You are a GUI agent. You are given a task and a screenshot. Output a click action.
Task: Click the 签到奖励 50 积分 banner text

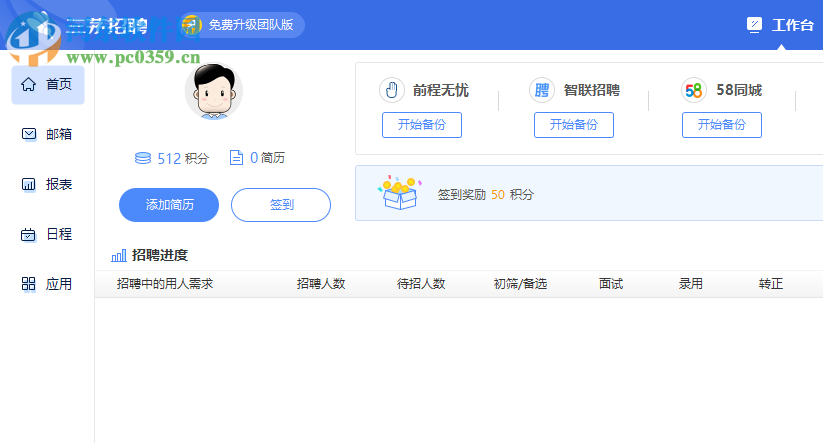(486, 195)
